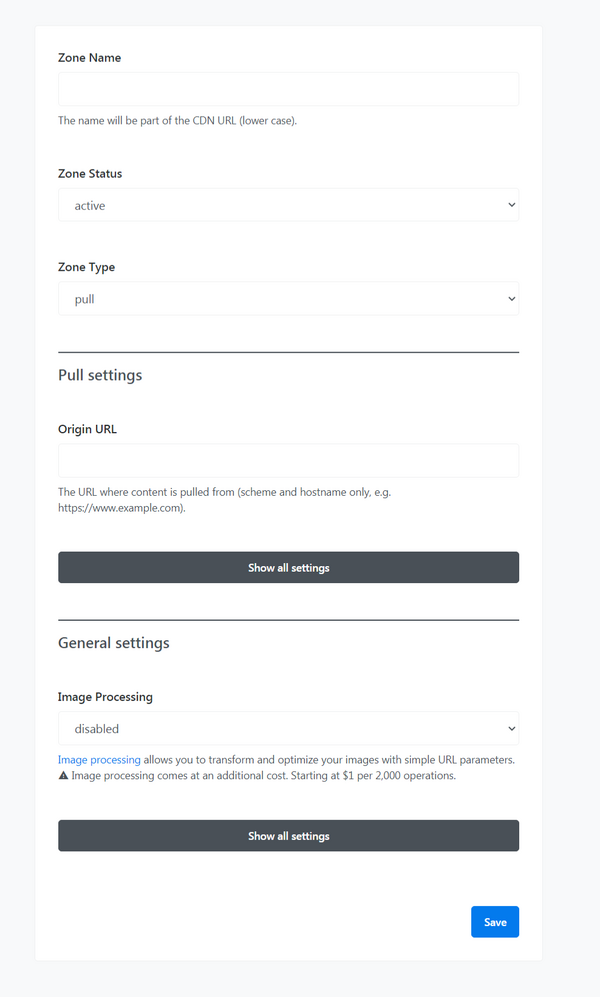600x997 pixels.
Task: Show all settings under General settings
Action: 288,835
